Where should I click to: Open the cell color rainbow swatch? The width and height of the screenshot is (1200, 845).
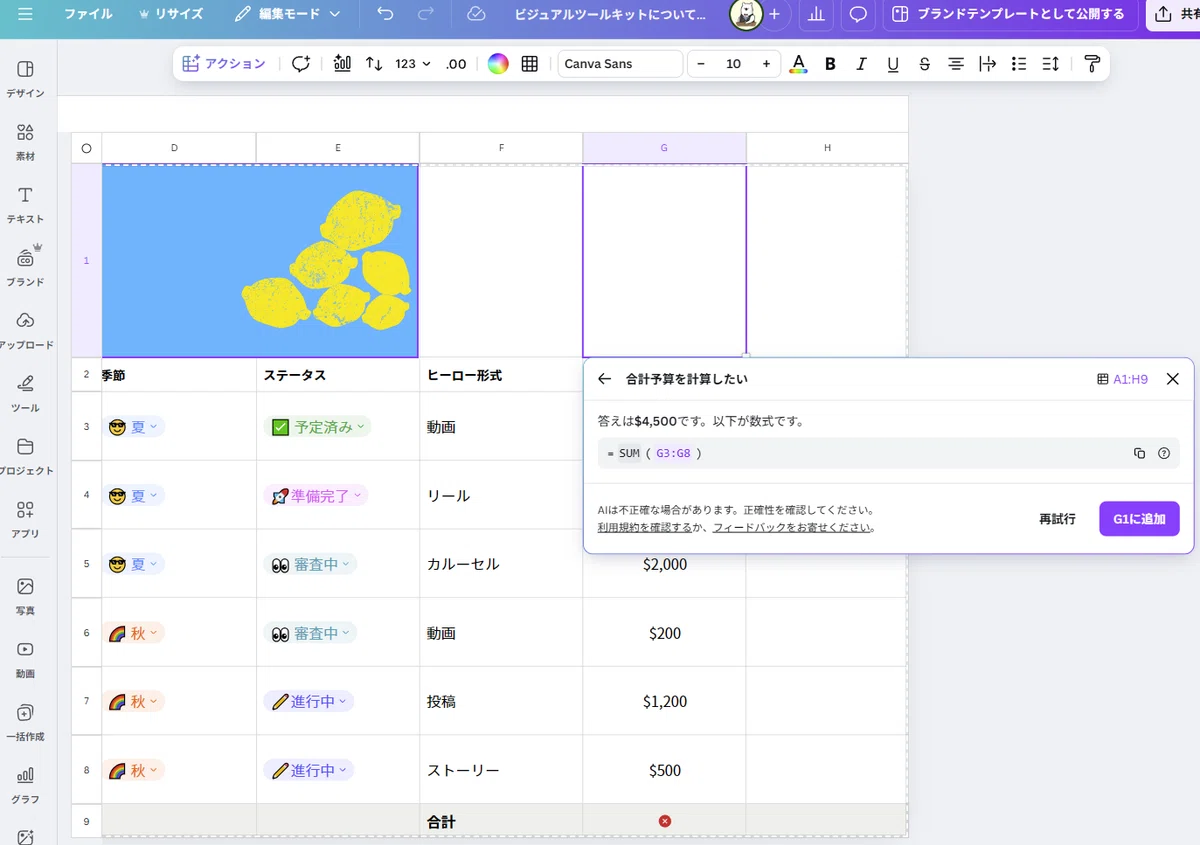(498, 63)
